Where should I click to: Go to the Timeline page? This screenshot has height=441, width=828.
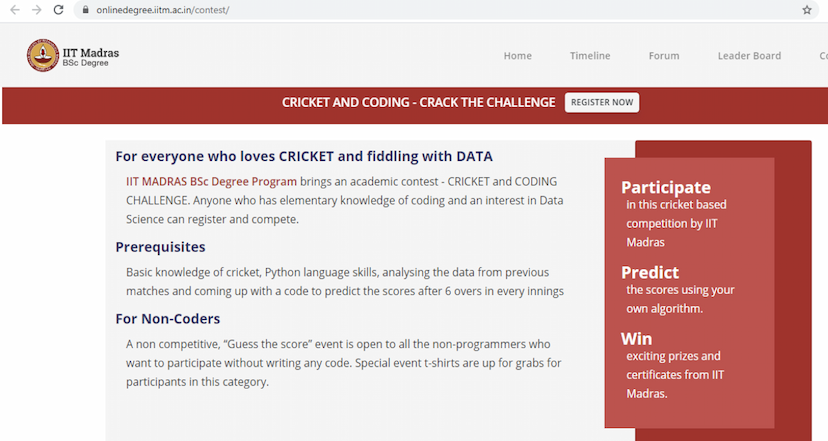coord(590,56)
